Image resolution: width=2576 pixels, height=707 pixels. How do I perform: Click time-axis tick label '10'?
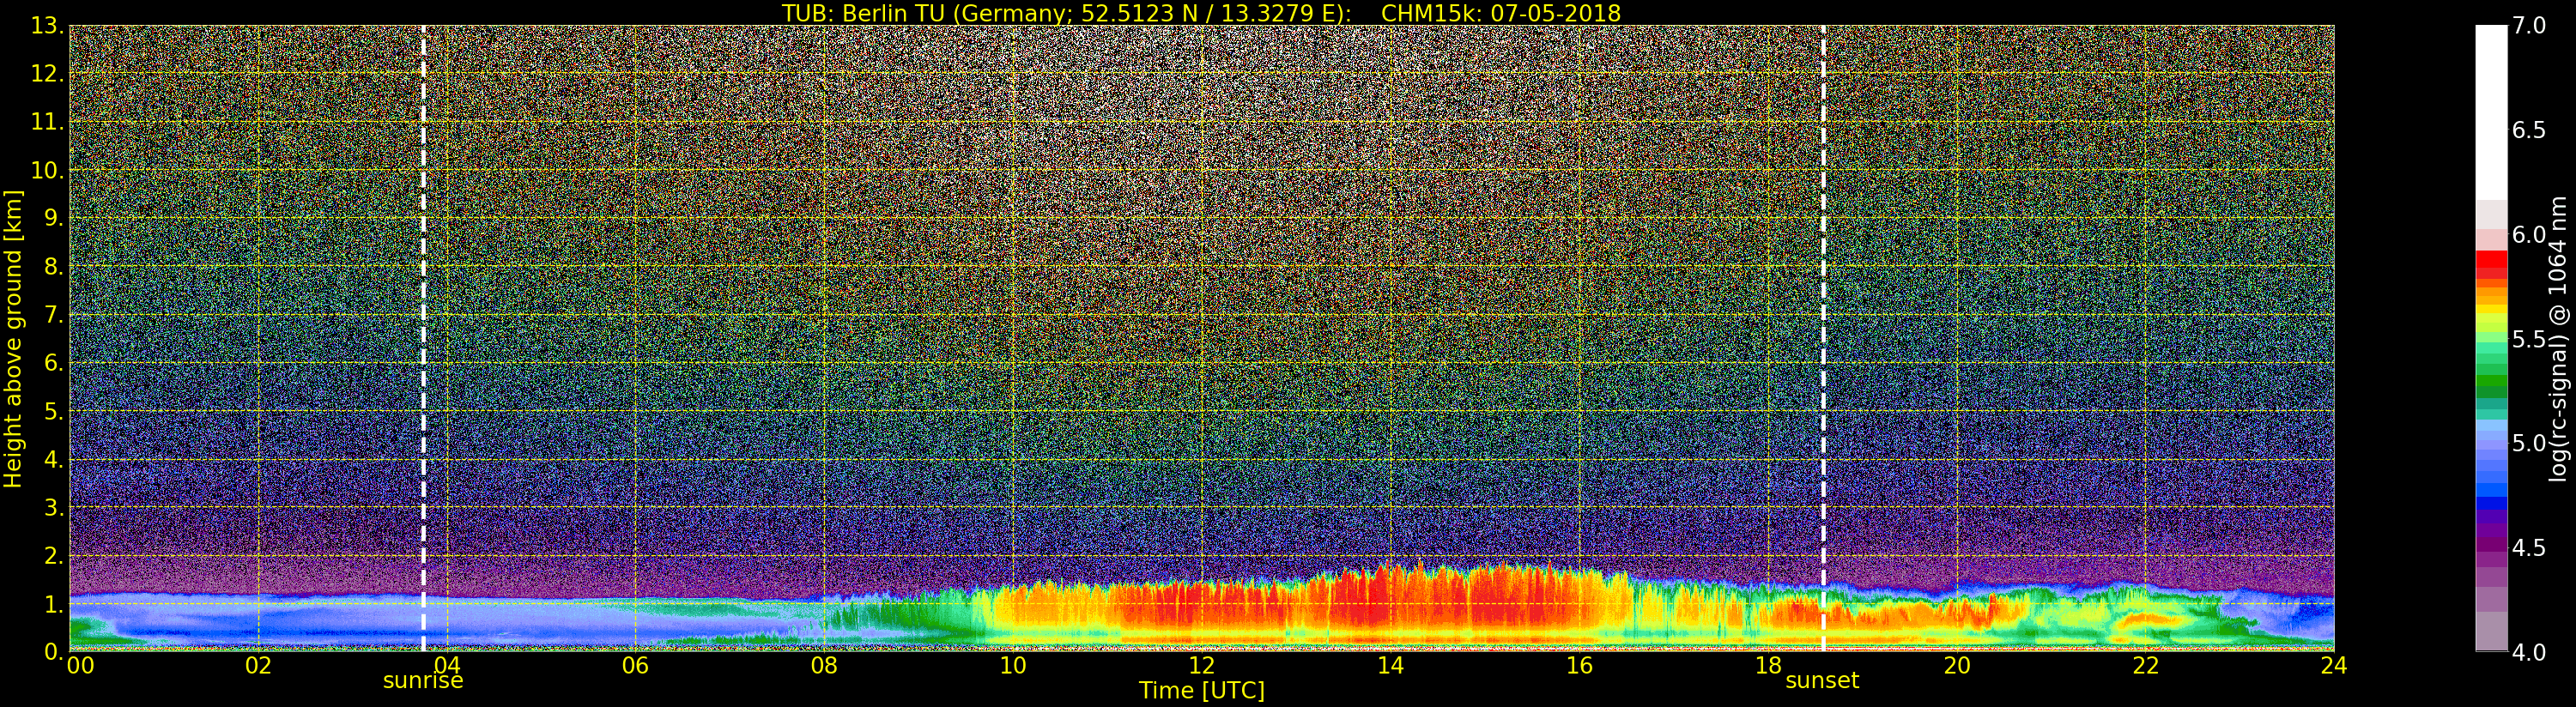(x=1013, y=666)
